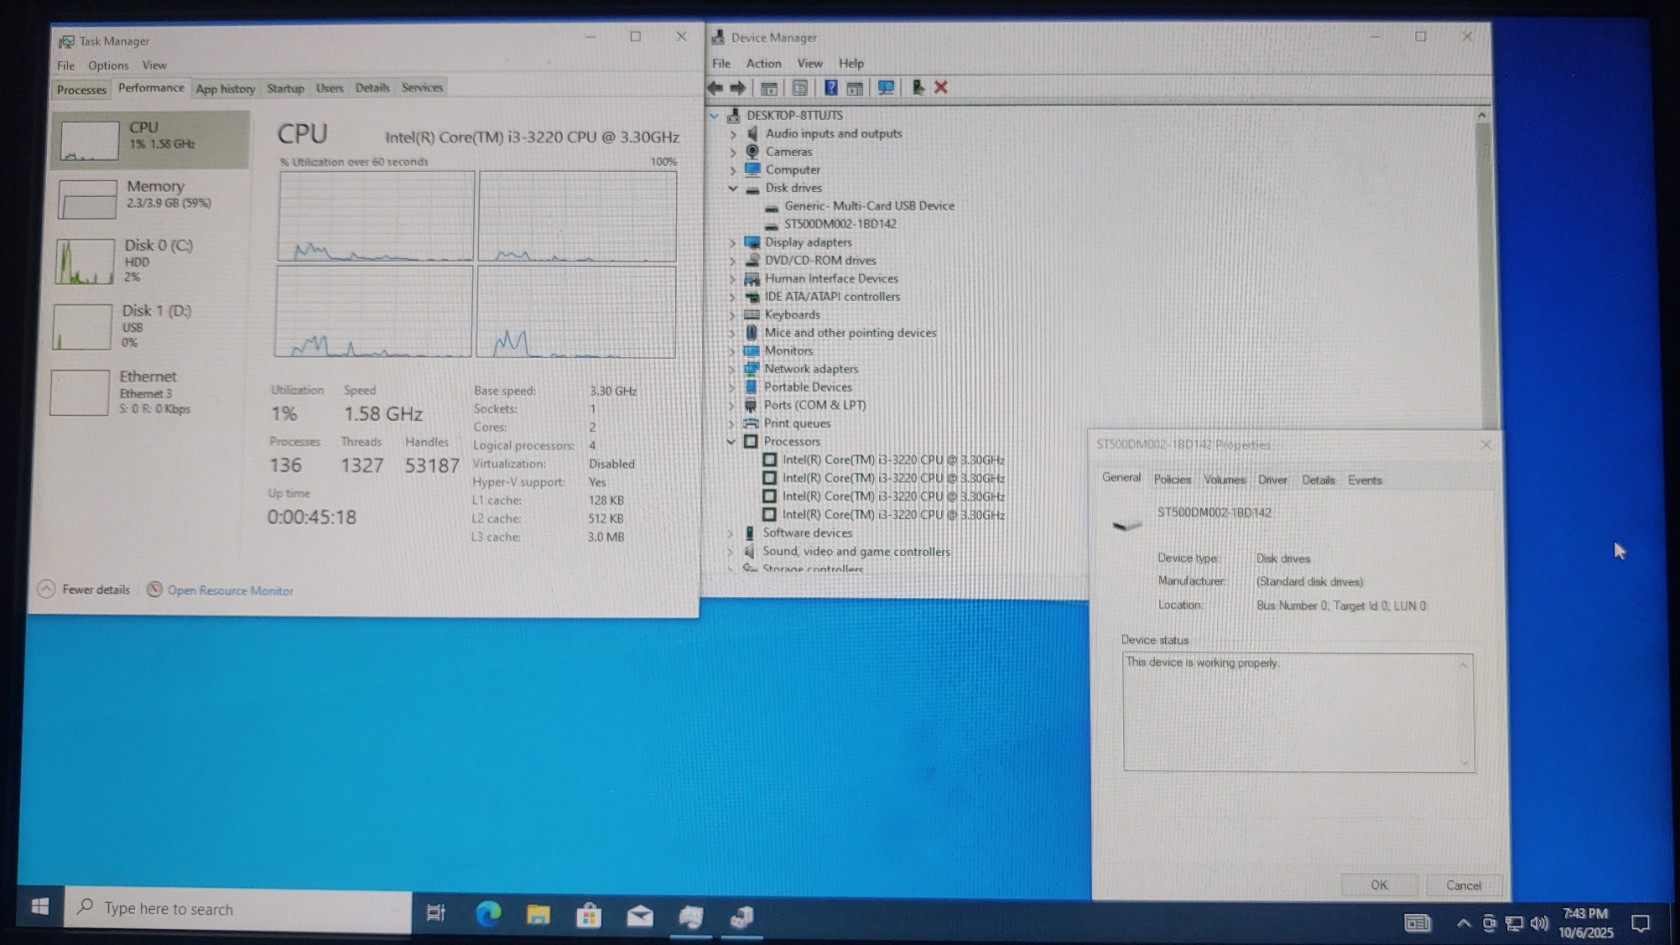The width and height of the screenshot is (1680, 945).
Task: Click the red X uninstall device icon
Action: click(941, 88)
